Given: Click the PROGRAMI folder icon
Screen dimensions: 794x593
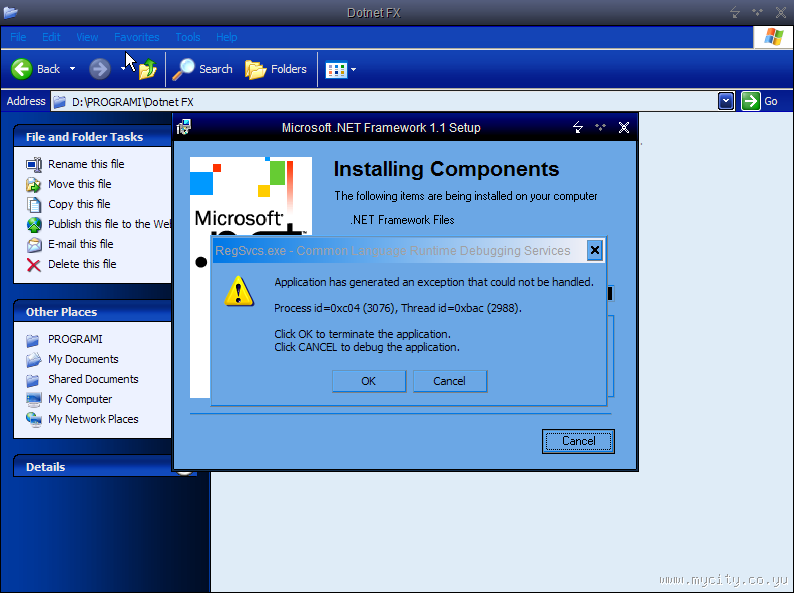Looking at the screenshot, I should [x=33, y=340].
